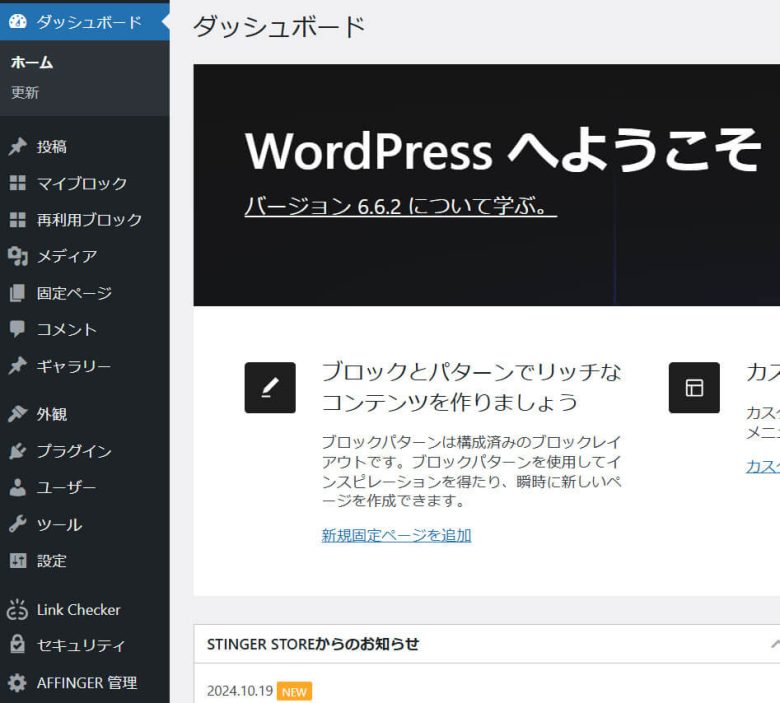Select the 更新 submenu item
This screenshot has width=780, height=703.
click(x=25, y=93)
